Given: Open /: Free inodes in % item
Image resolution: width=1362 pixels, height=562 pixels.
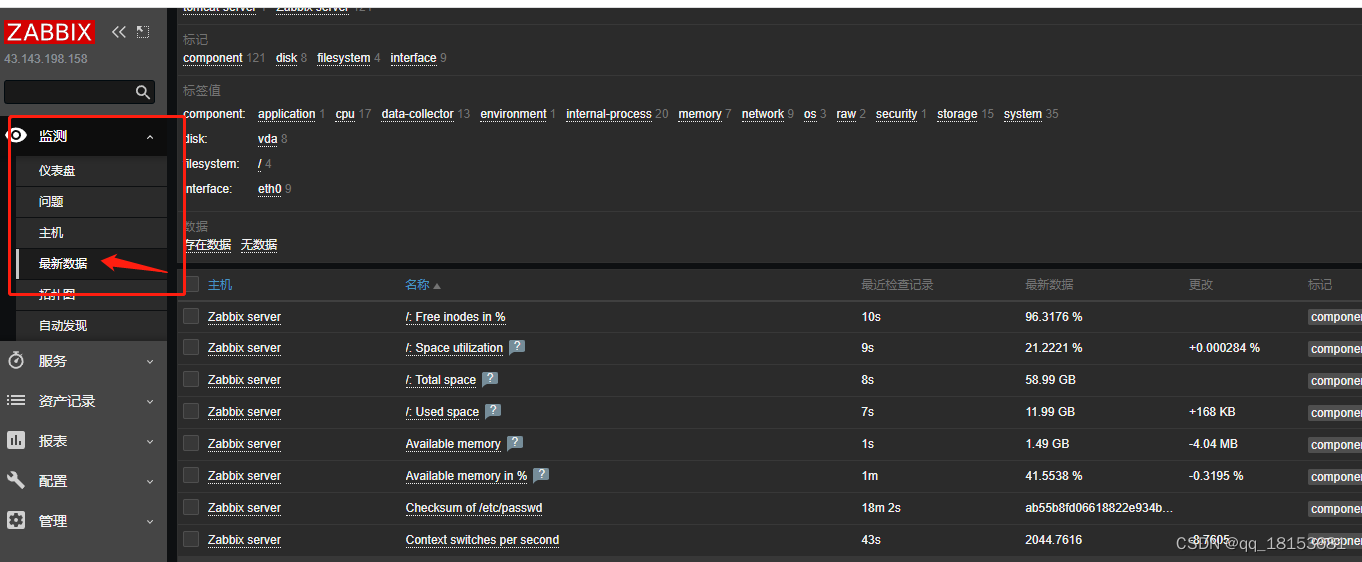Looking at the screenshot, I should point(455,317).
